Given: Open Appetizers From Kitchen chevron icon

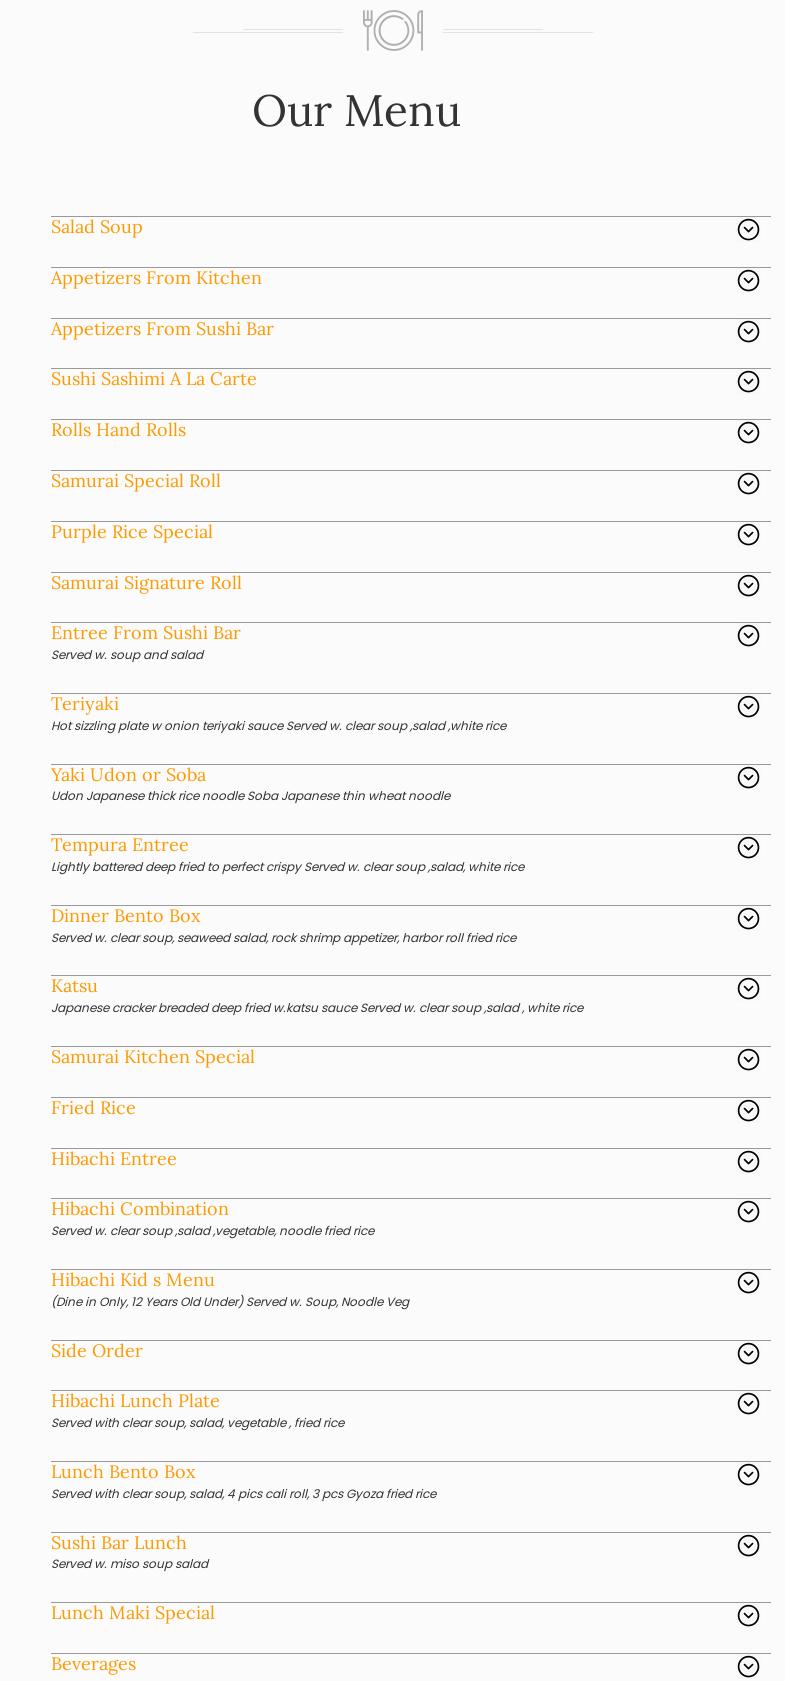Looking at the screenshot, I should pos(748,281).
